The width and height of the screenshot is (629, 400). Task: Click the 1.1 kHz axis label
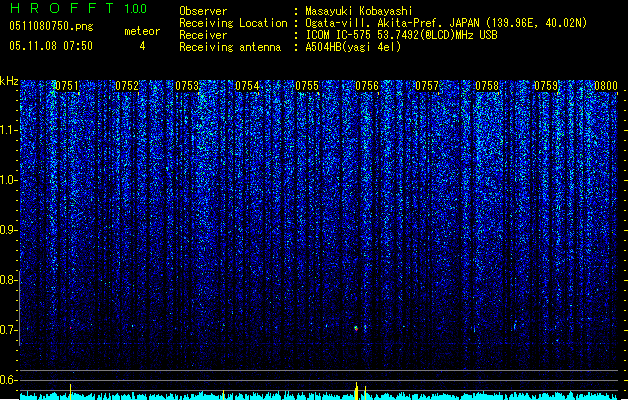click(9, 130)
